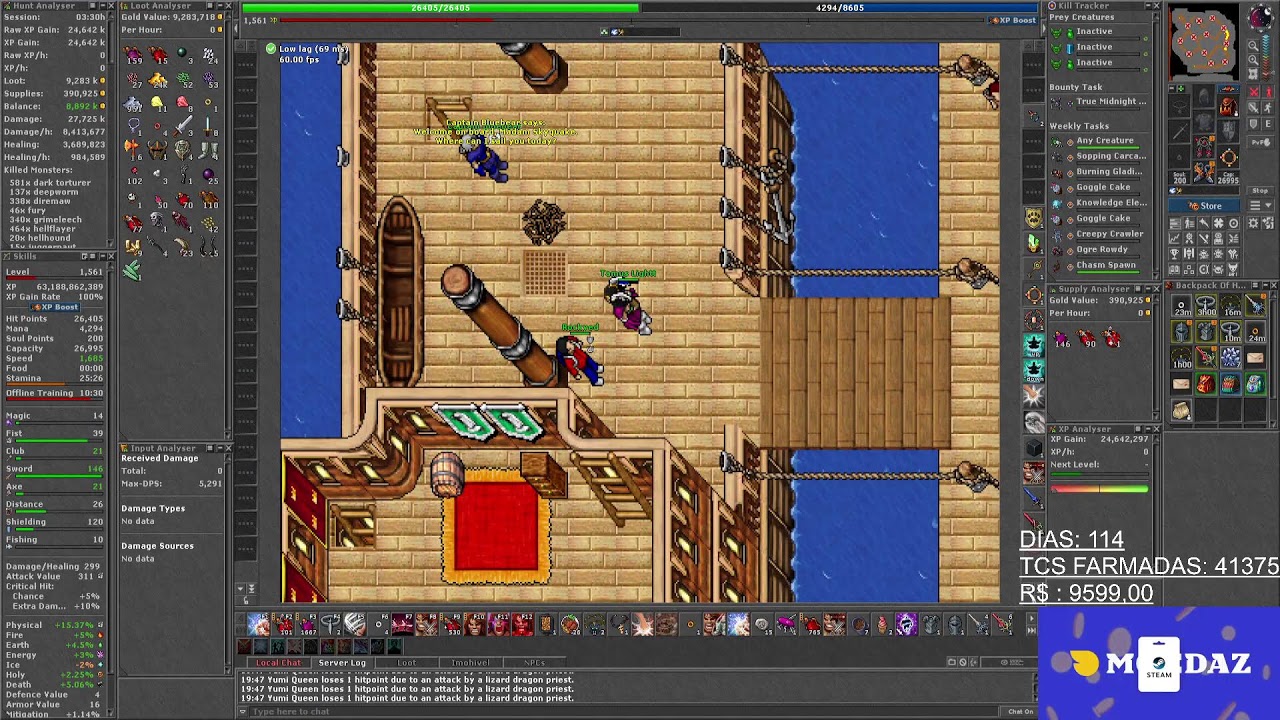Open the NPCs chat tab

click(534, 662)
